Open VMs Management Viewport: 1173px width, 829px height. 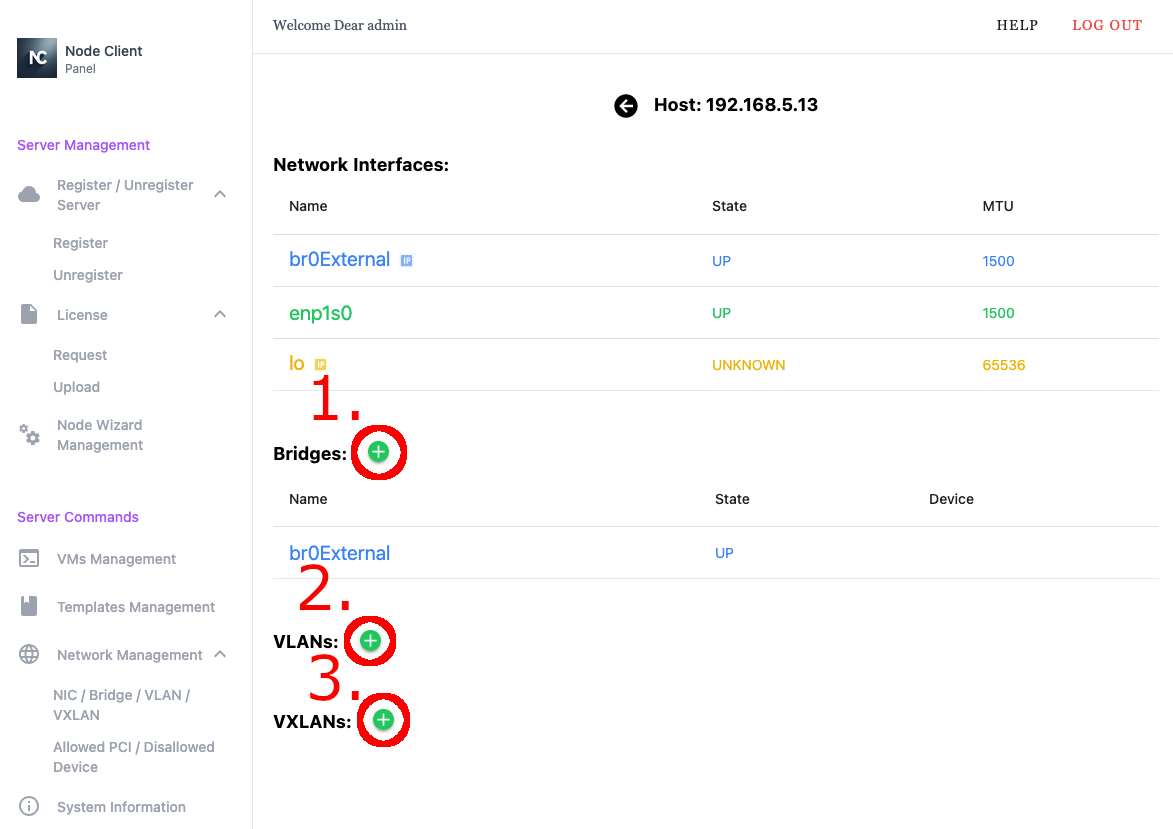click(x=116, y=559)
